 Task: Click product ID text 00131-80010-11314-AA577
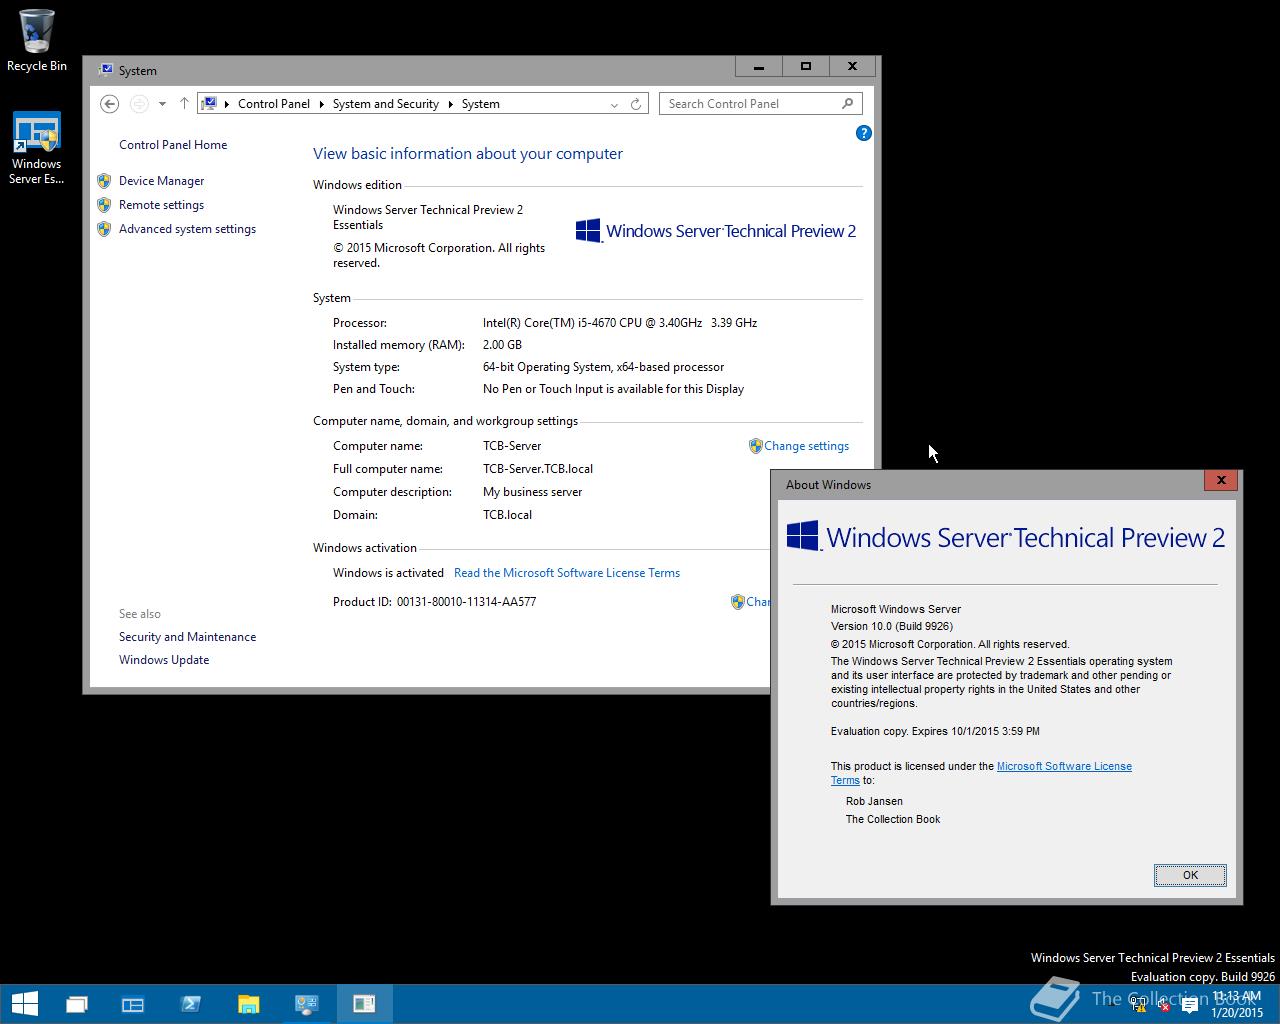(466, 602)
